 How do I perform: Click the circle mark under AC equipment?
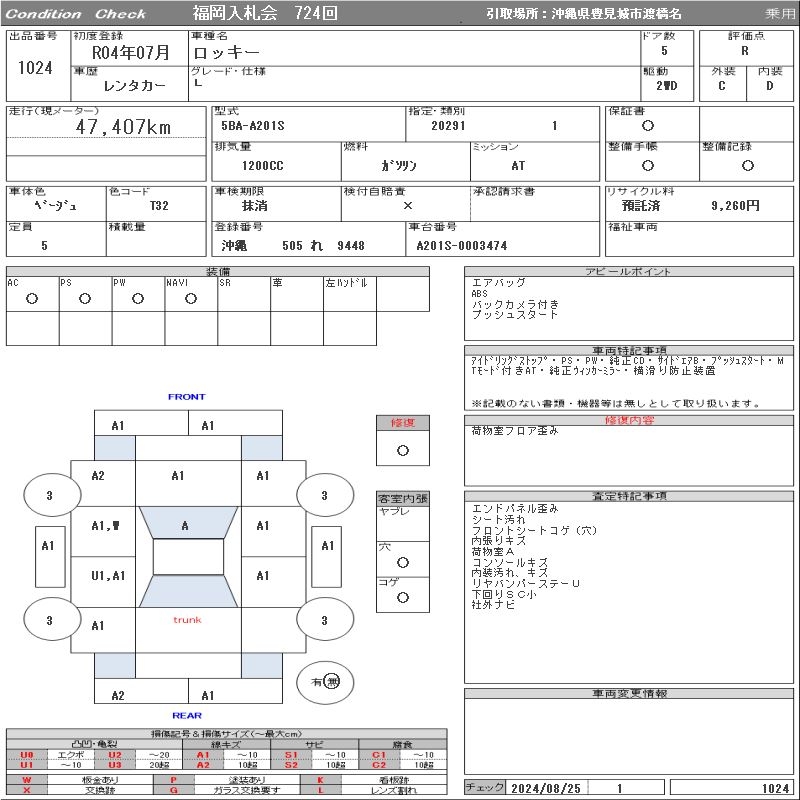point(32,298)
